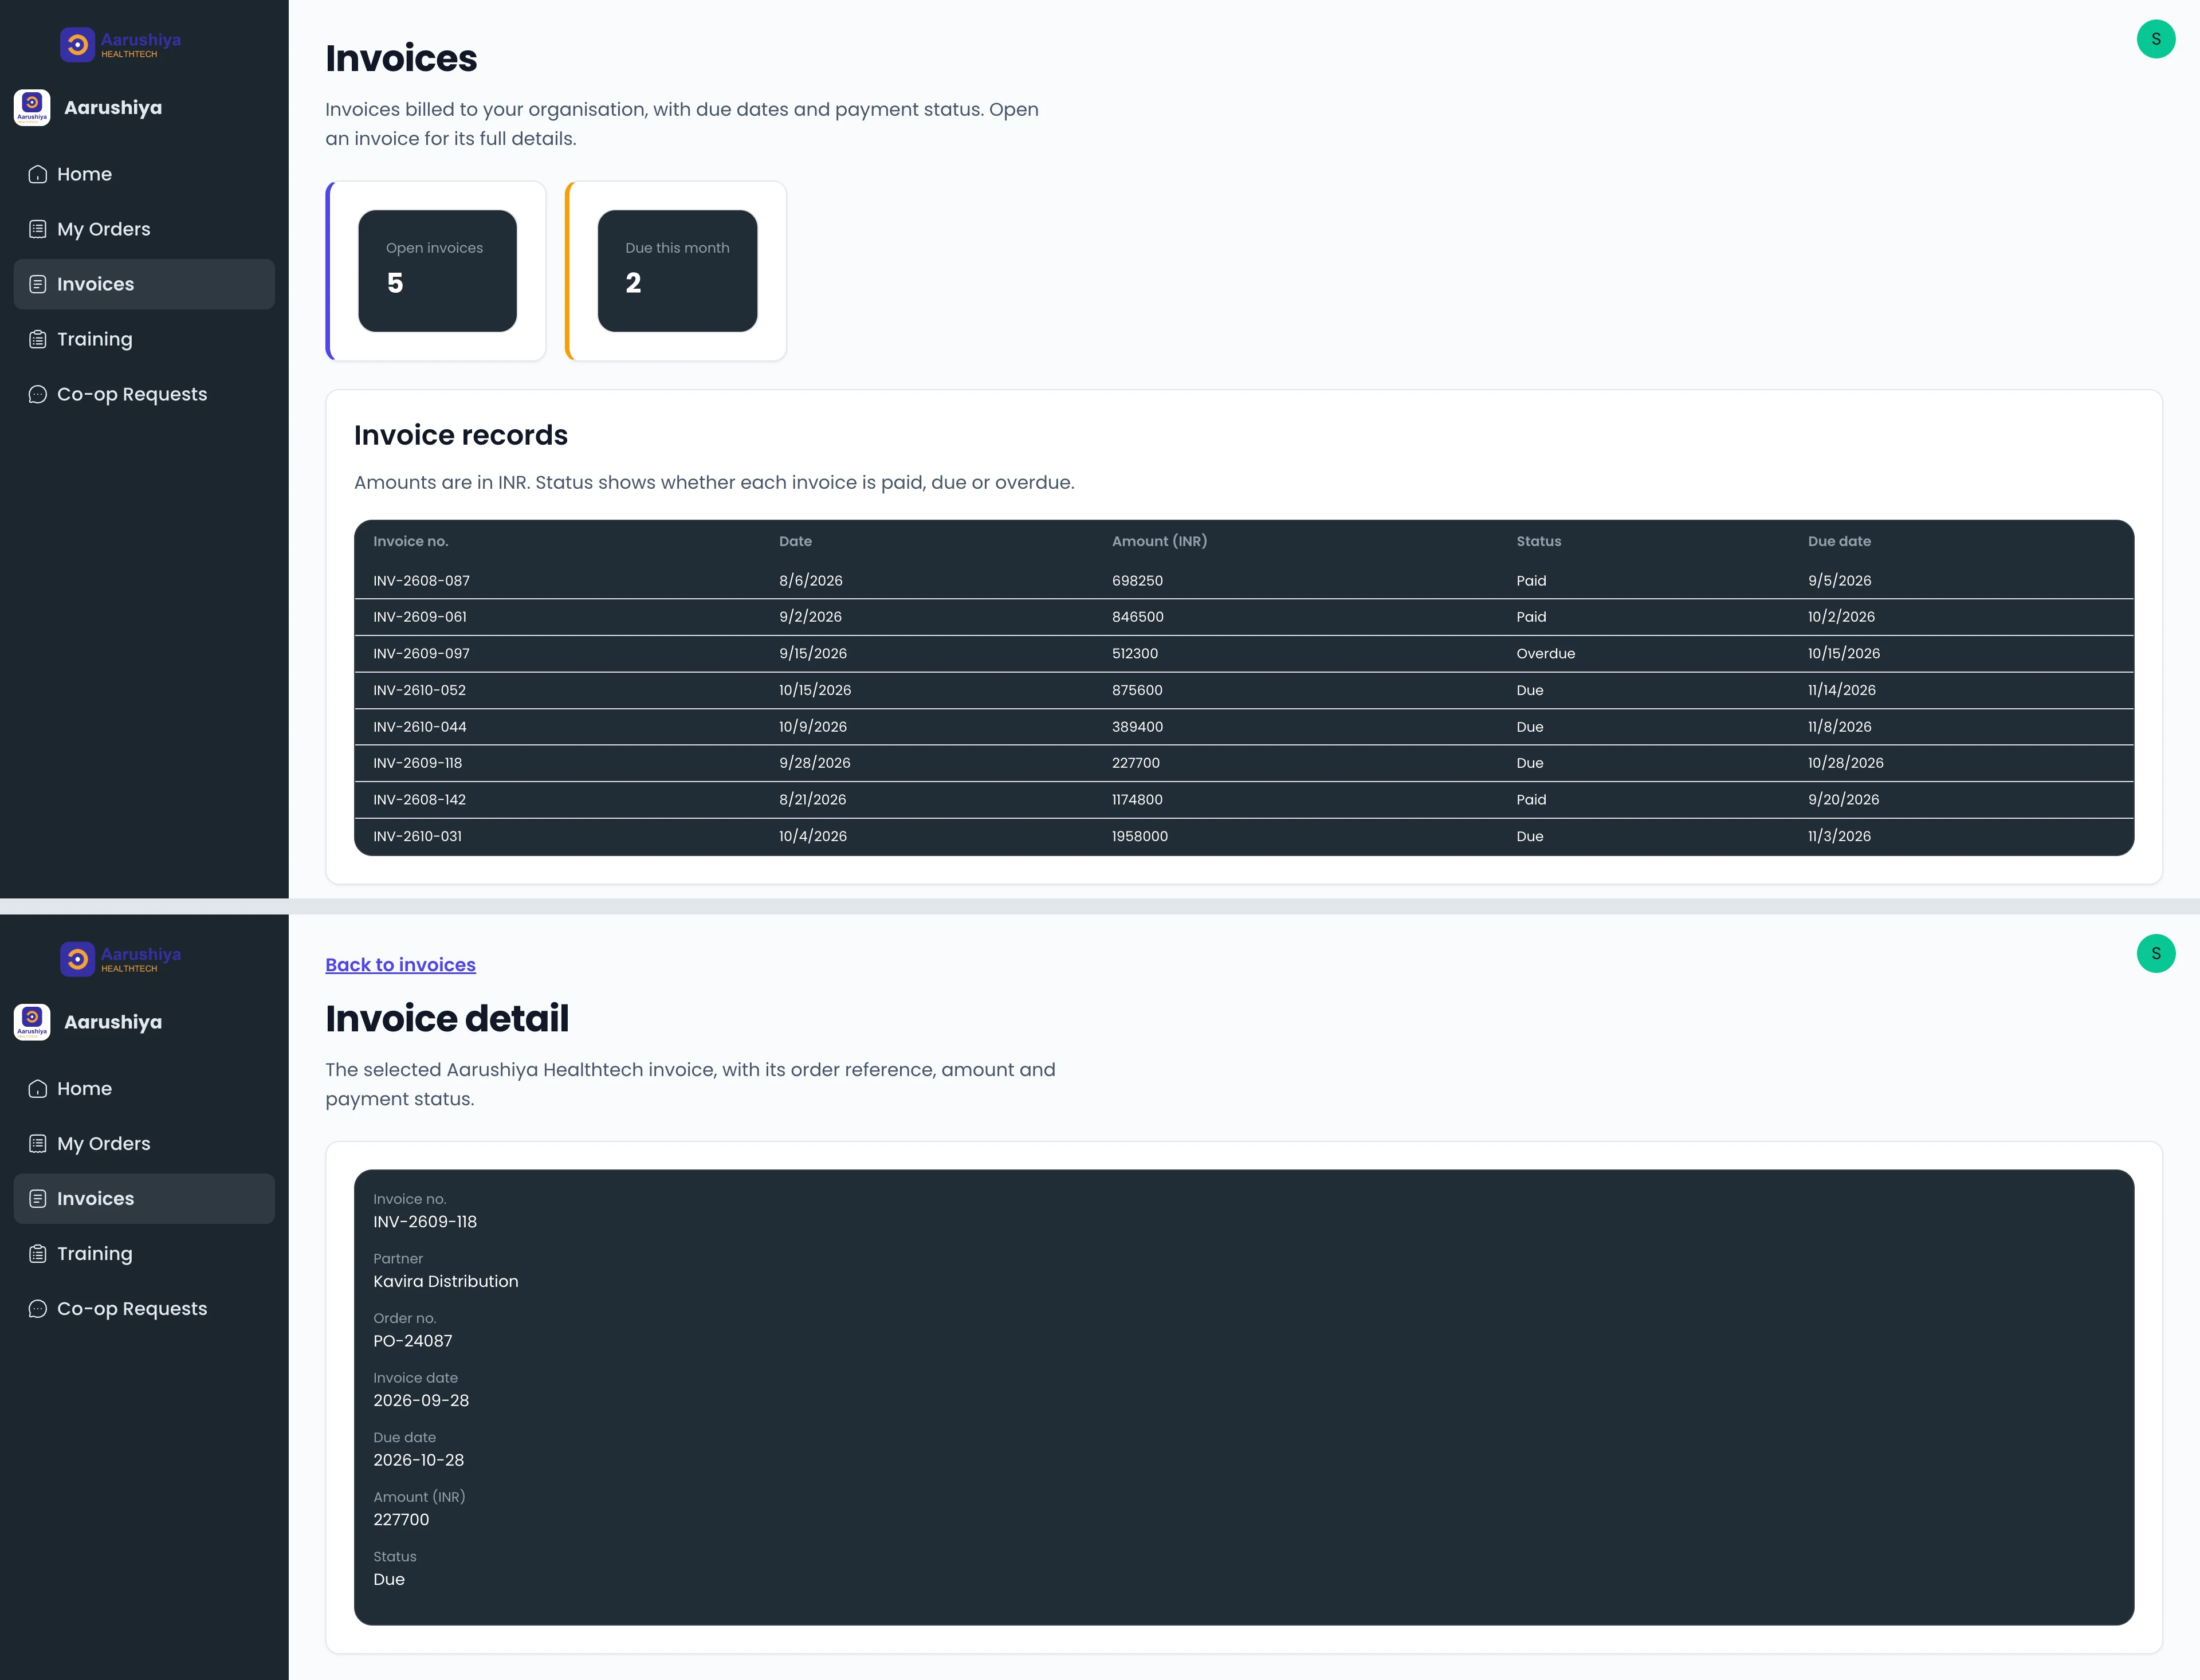Viewport: 2200px width, 1680px height.
Task: Click the Paid status for INV-2608-142
Action: (1531, 799)
